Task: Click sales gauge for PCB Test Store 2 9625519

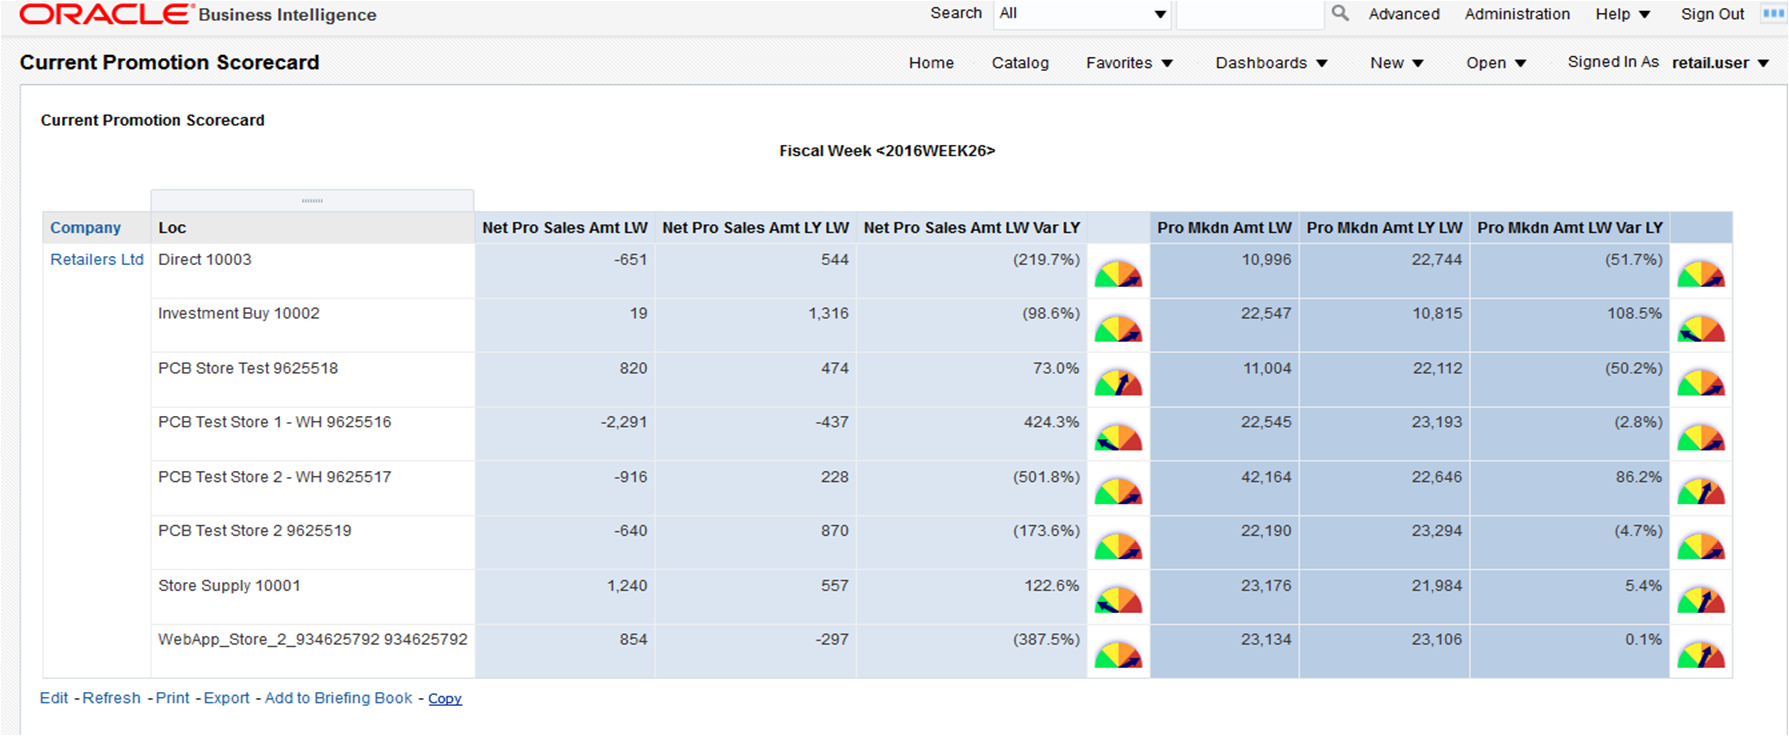Action: click(1118, 546)
